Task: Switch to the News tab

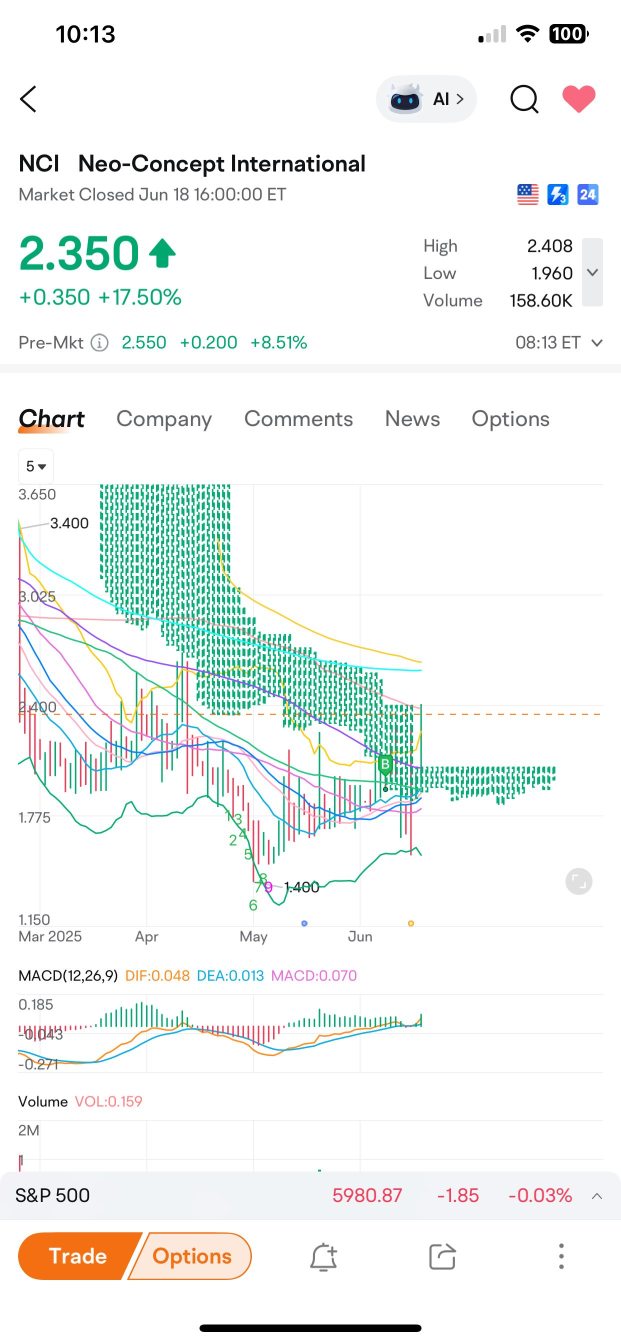Action: (412, 419)
